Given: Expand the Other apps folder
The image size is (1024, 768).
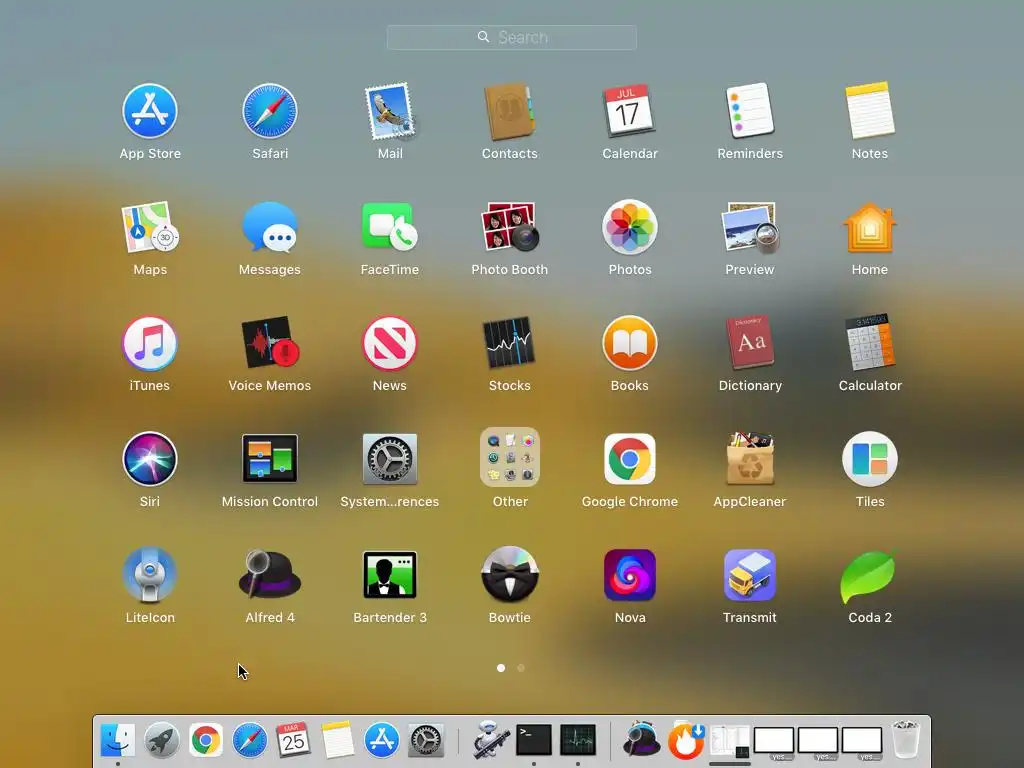Looking at the screenshot, I should 509,457.
